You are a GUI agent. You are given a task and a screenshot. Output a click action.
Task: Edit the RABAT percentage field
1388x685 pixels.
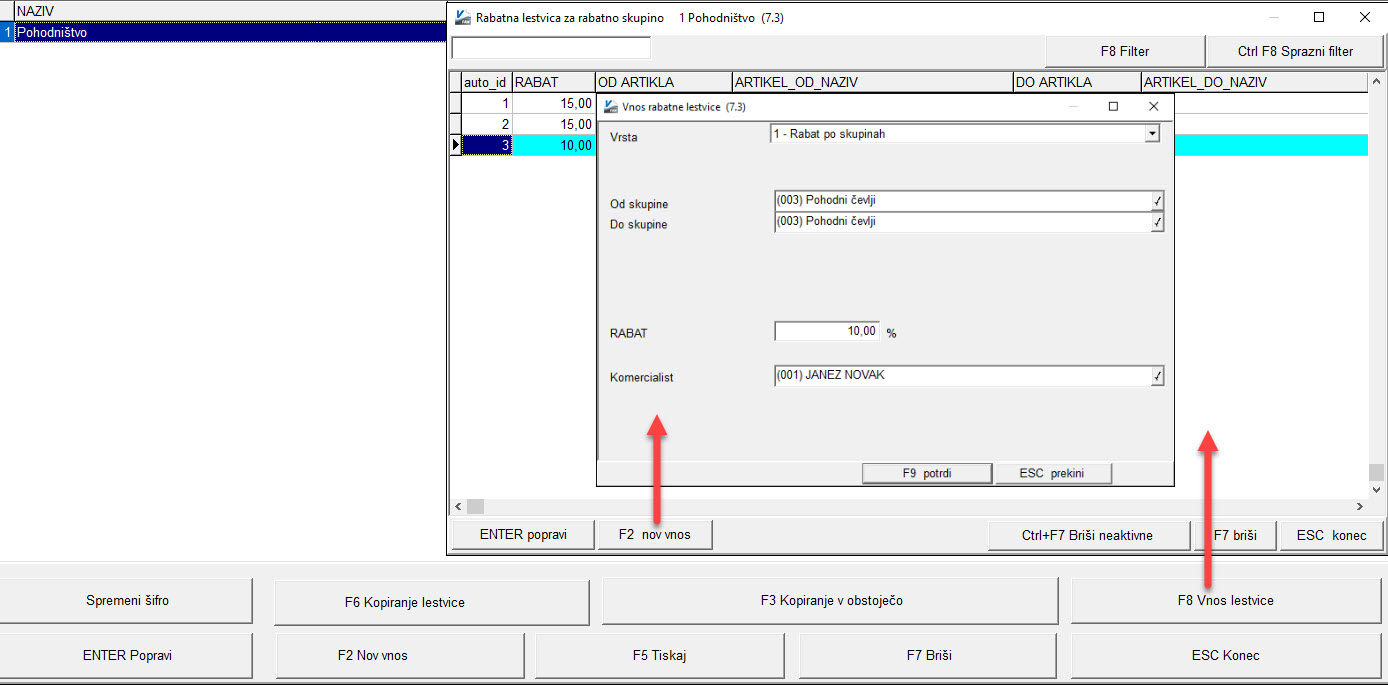pyautogui.click(x=828, y=331)
